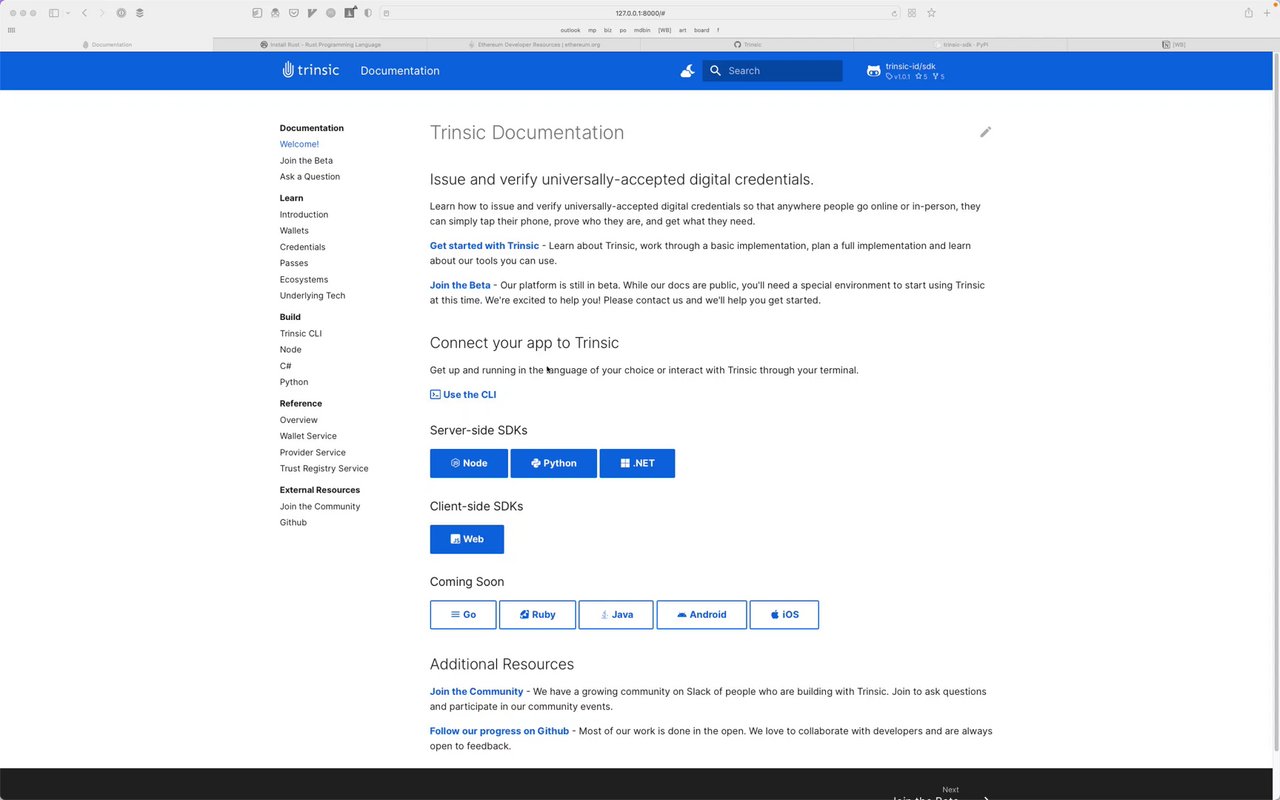The image size is (1280, 800).
Task: Select Ask a Question in sidebar
Action: coord(310,176)
